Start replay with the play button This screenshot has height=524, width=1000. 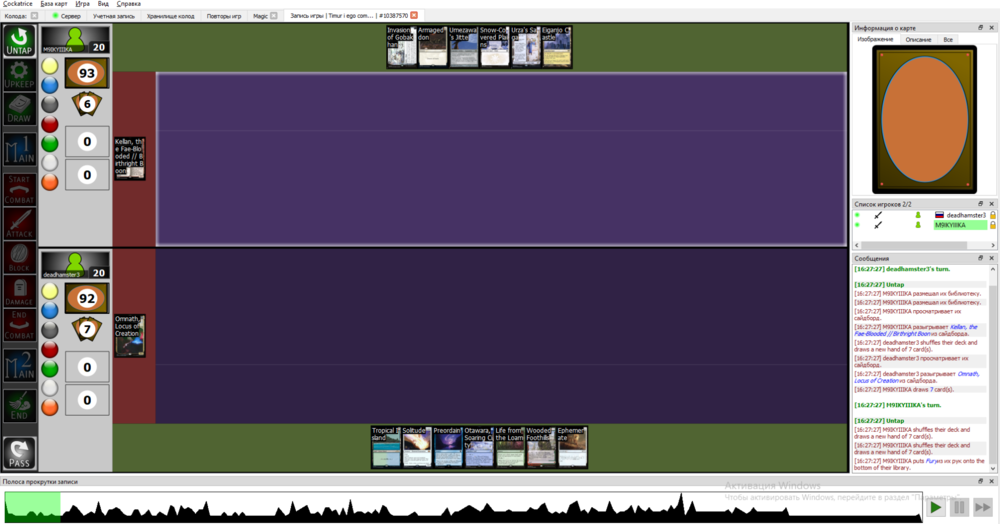(935, 507)
